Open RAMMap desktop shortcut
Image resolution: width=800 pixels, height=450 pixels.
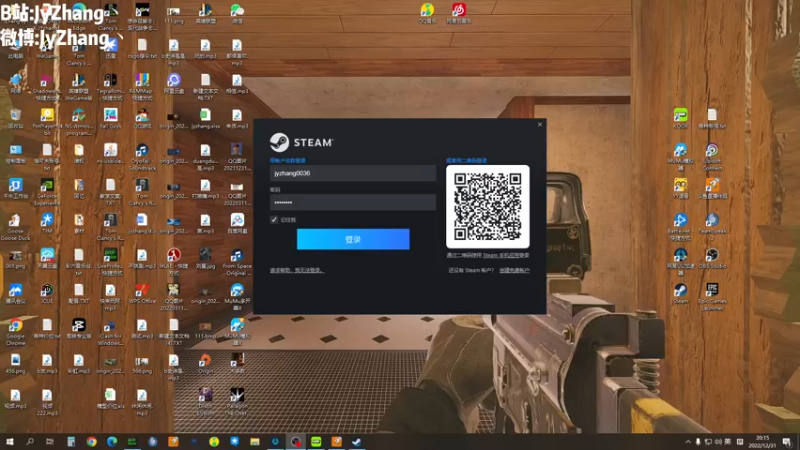(x=142, y=87)
